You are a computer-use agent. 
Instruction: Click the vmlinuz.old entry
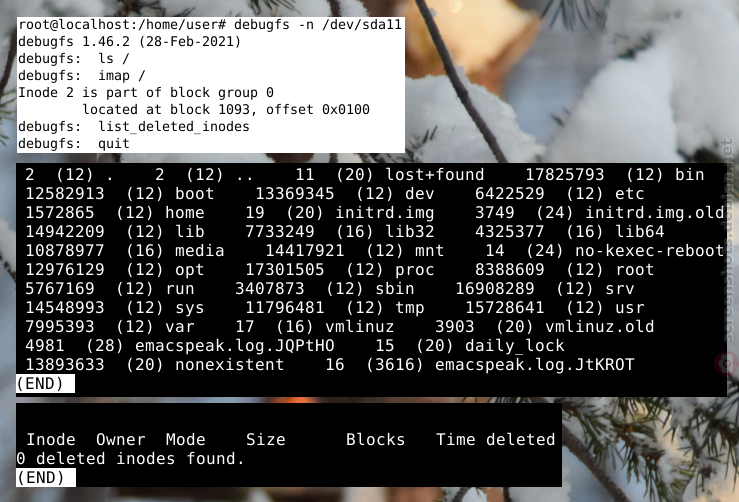pos(599,326)
